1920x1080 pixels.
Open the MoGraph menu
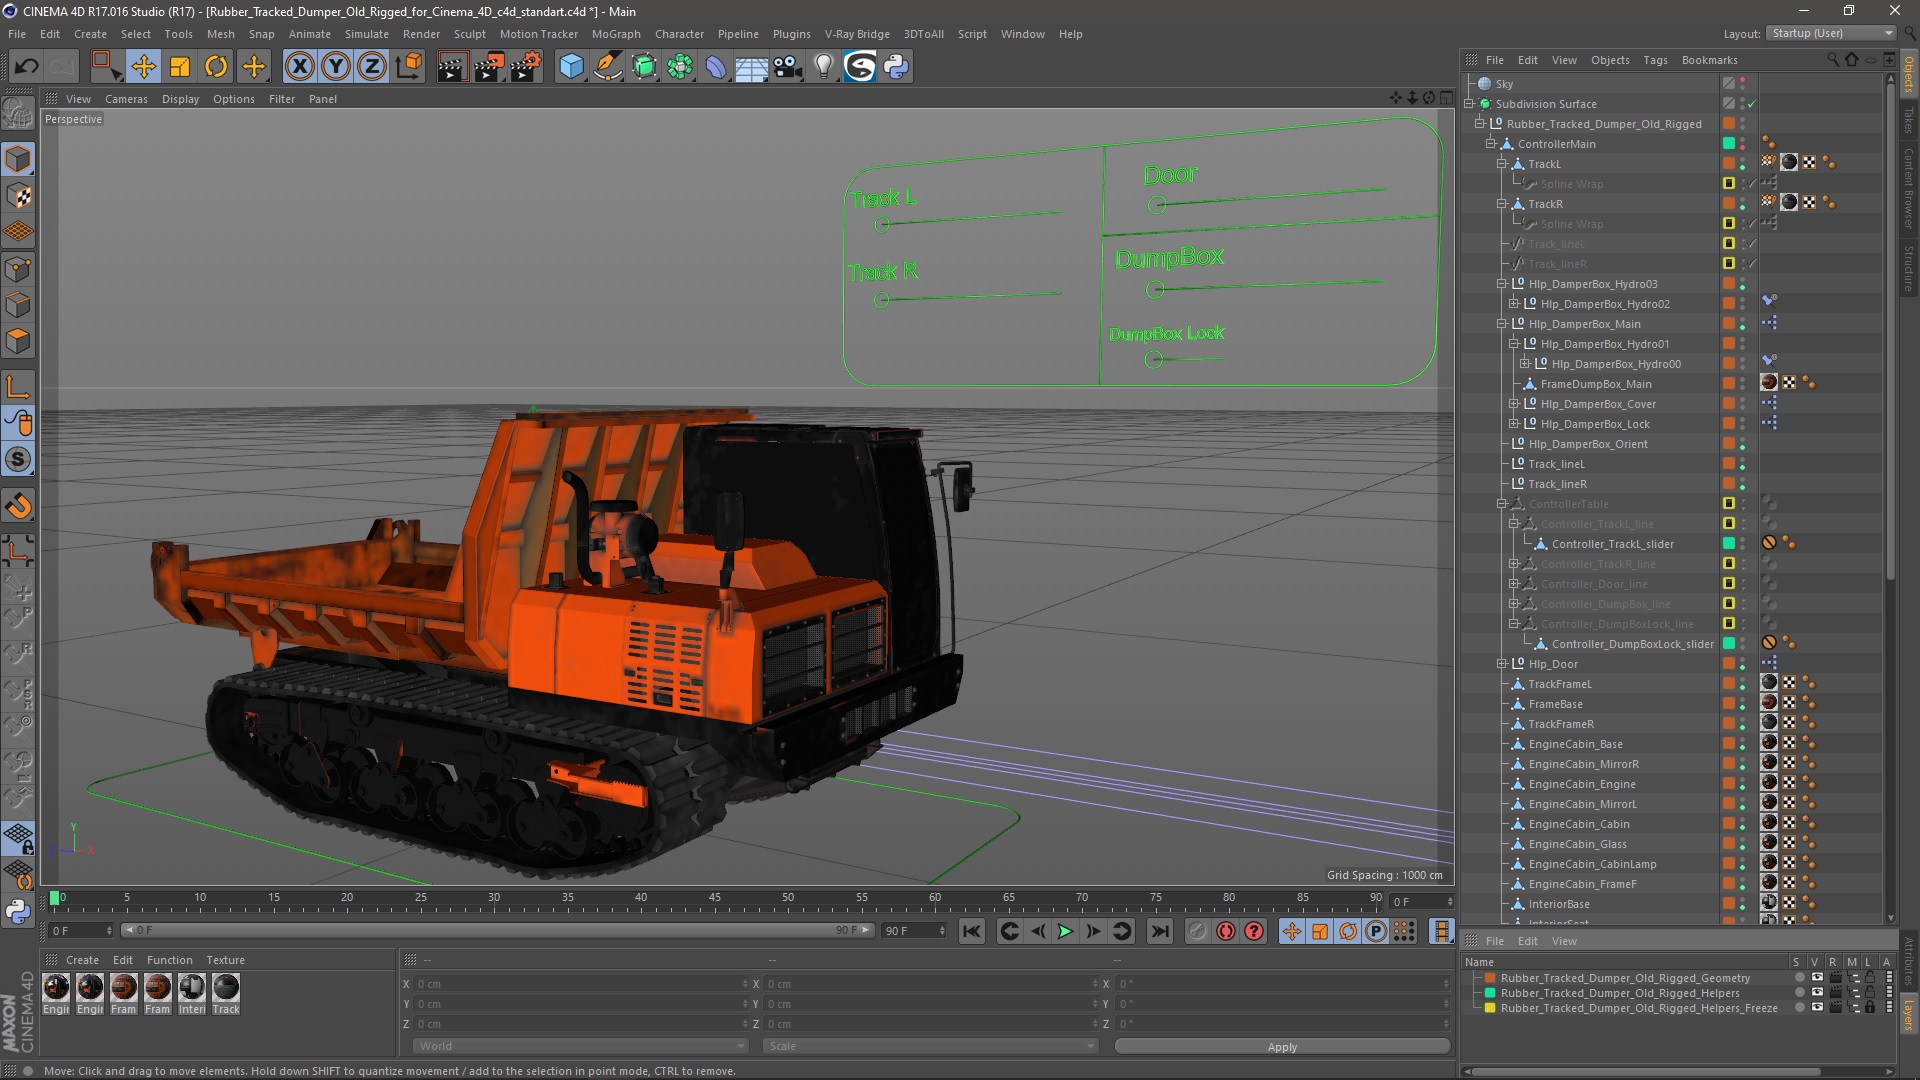coord(616,34)
